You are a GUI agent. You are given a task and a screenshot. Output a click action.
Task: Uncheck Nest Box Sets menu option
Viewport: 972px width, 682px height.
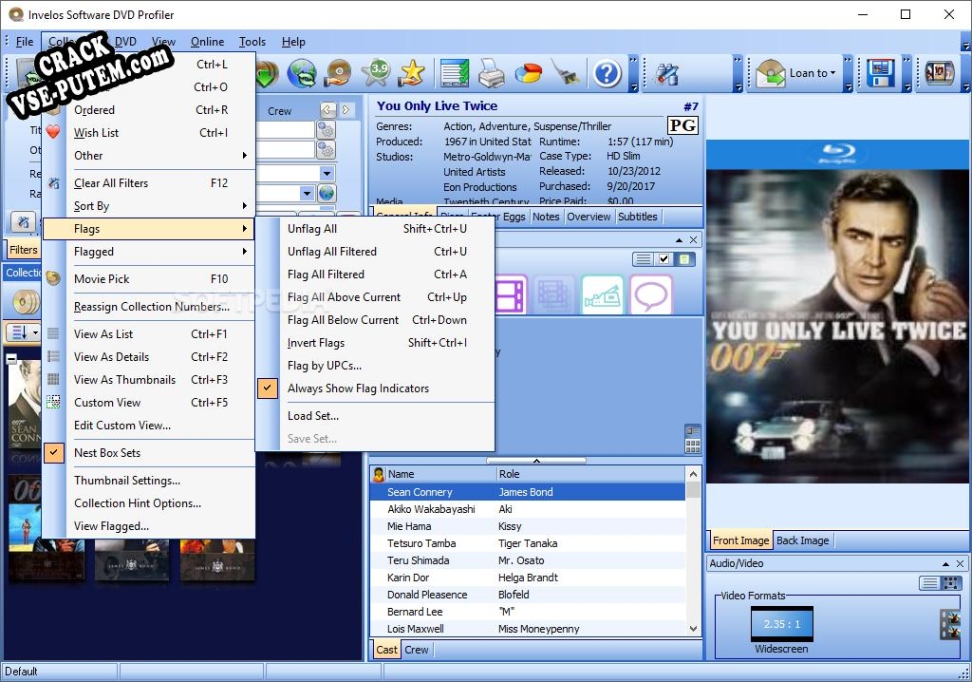107,453
